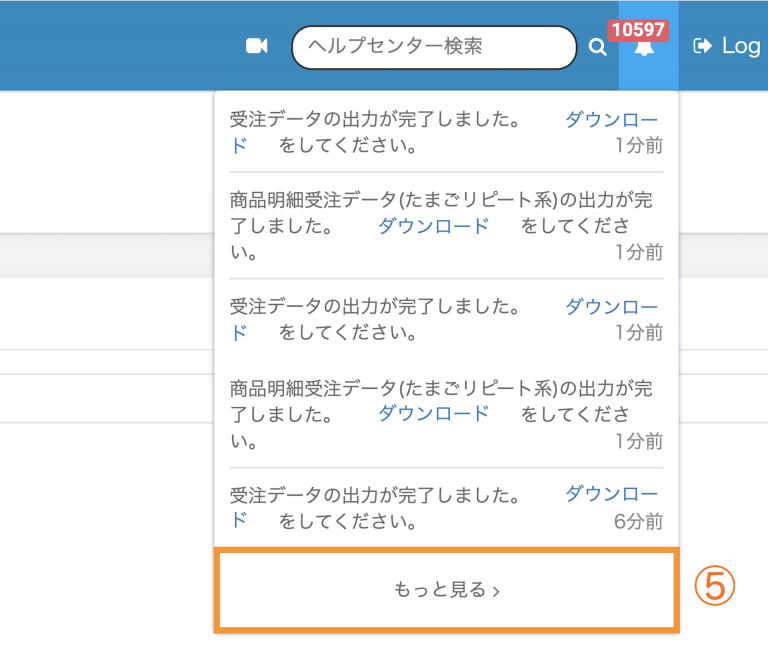This screenshot has height=663, width=768.
Task: Select the first 商品明細受注データ notification text
Action: coord(440,200)
